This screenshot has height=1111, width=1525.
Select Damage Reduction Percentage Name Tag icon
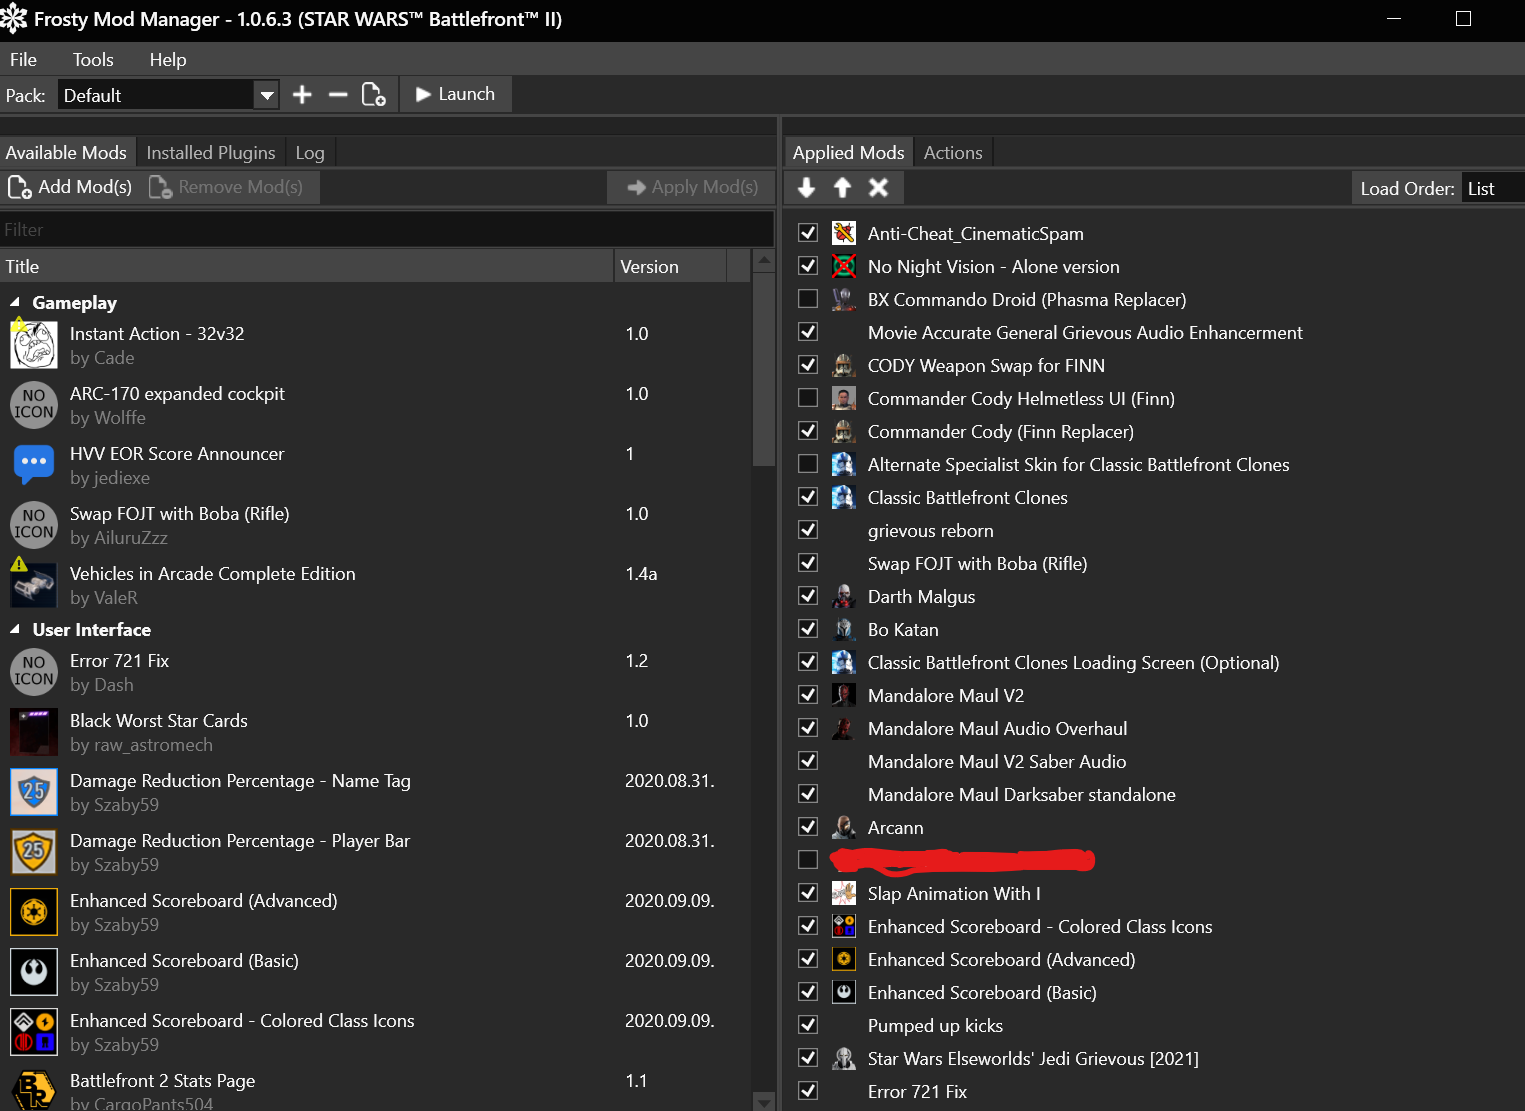[x=34, y=792]
